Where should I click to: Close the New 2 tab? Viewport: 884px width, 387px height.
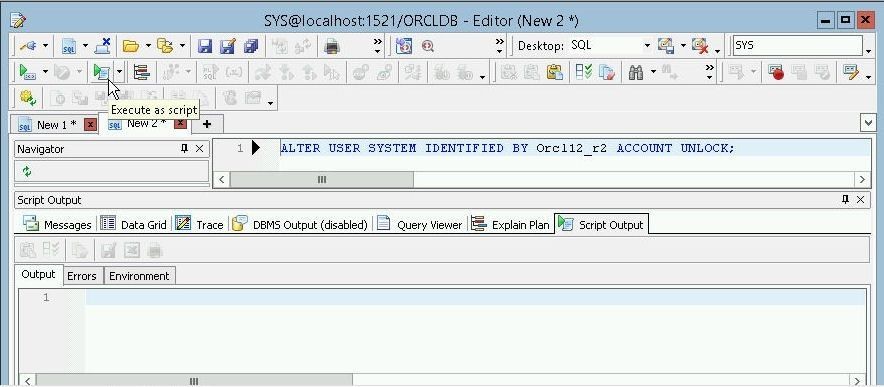pos(180,123)
